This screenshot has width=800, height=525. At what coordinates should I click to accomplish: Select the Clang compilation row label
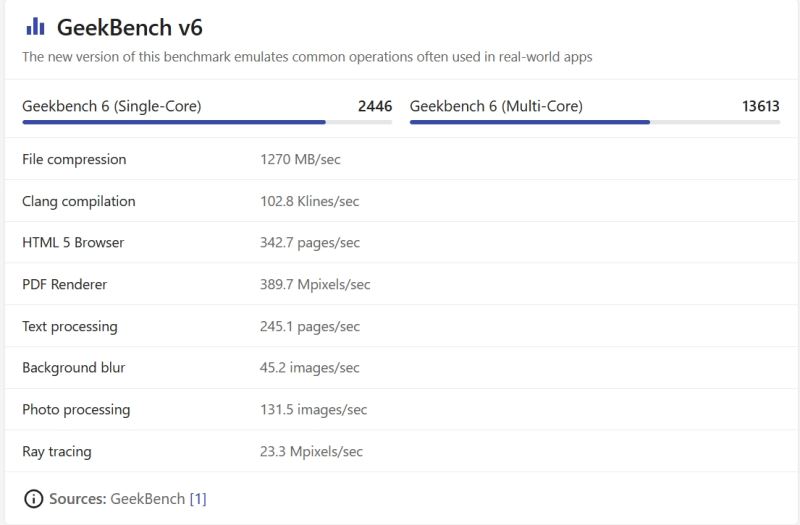78,201
